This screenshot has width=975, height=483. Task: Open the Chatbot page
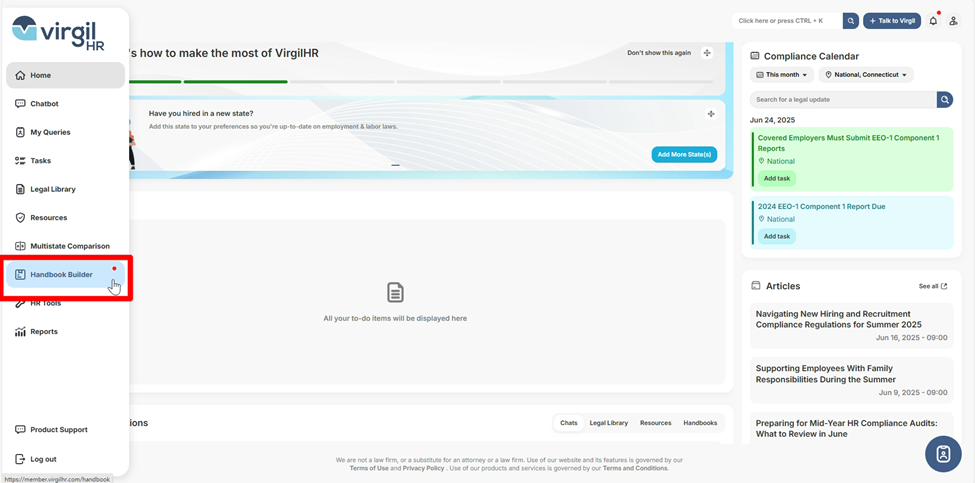coord(65,104)
